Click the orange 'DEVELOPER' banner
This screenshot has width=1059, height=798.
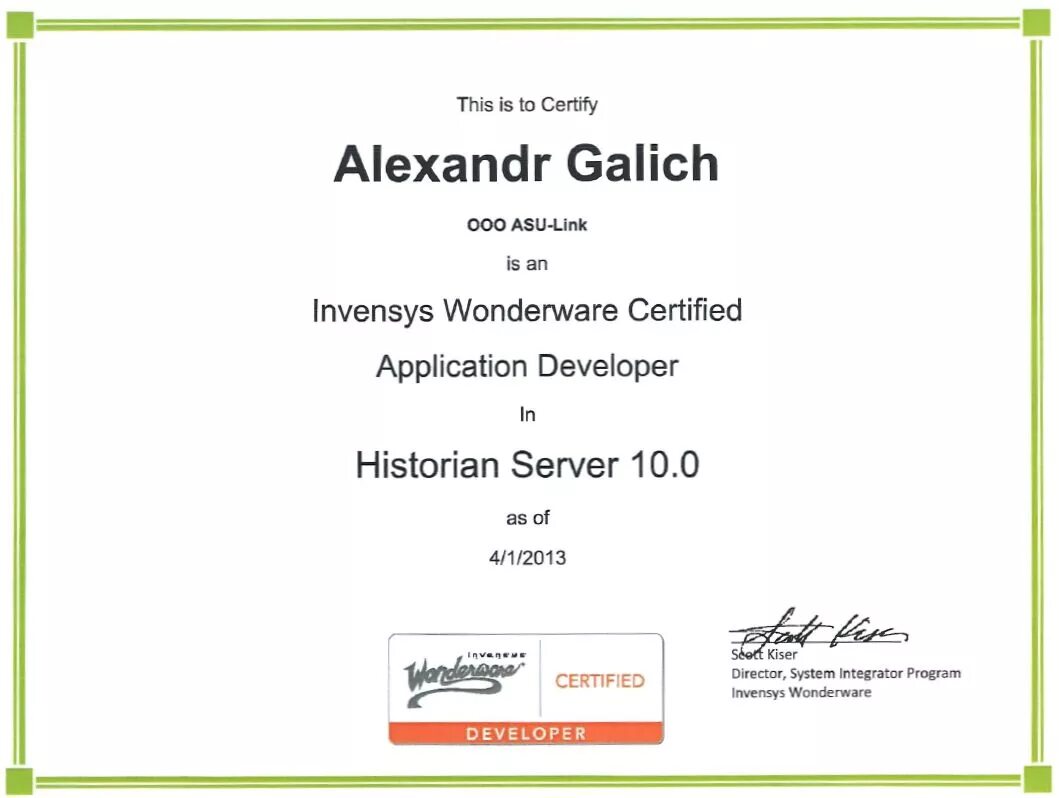(x=526, y=733)
